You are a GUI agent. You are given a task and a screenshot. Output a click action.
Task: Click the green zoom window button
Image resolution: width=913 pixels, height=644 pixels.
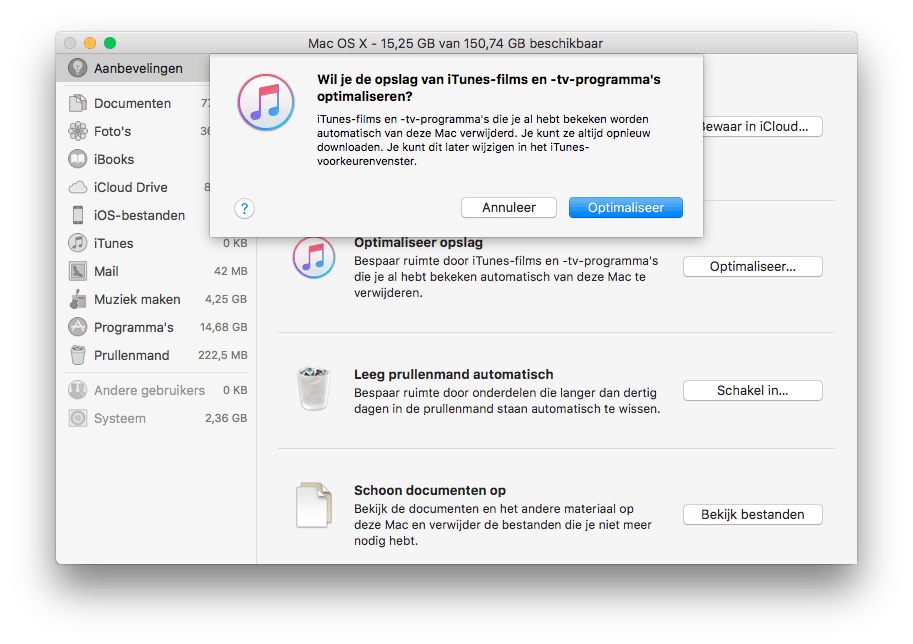110,43
